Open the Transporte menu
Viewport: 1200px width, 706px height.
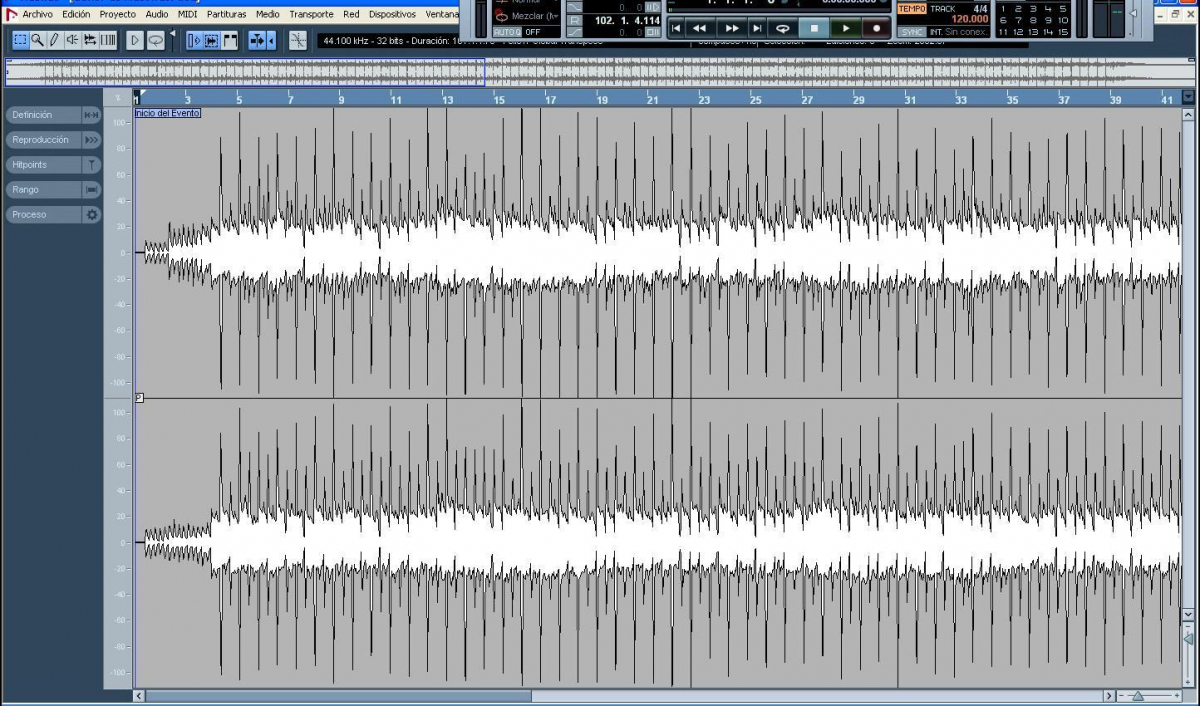[x=312, y=14]
